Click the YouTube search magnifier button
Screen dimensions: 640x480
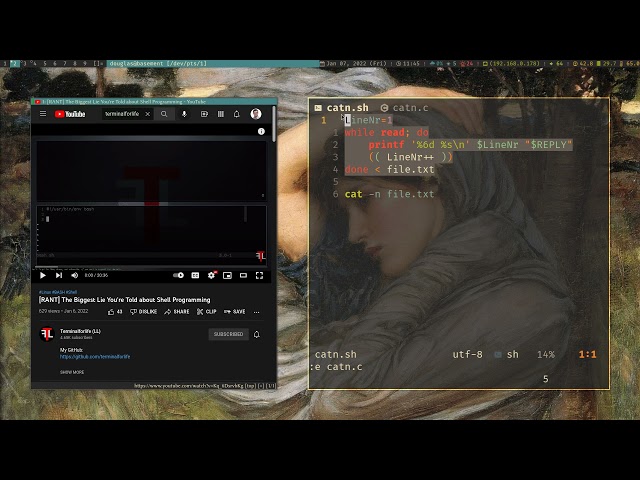click(164, 114)
